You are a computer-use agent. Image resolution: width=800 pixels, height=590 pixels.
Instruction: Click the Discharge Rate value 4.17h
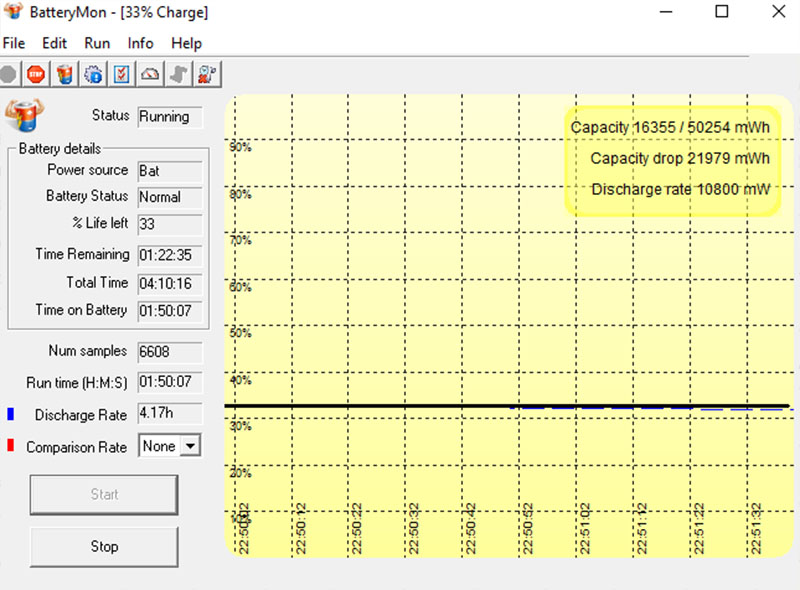click(x=170, y=413)
